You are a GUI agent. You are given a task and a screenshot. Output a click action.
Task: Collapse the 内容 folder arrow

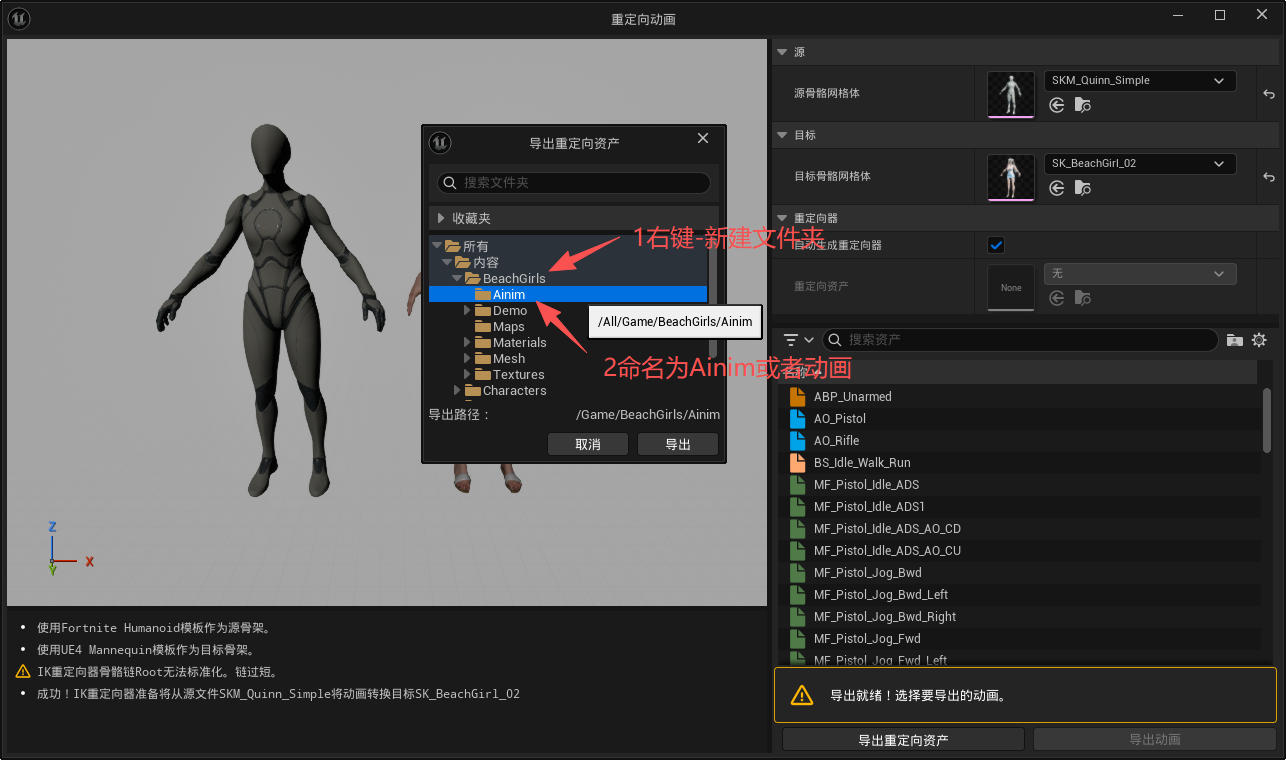[447, 262]
